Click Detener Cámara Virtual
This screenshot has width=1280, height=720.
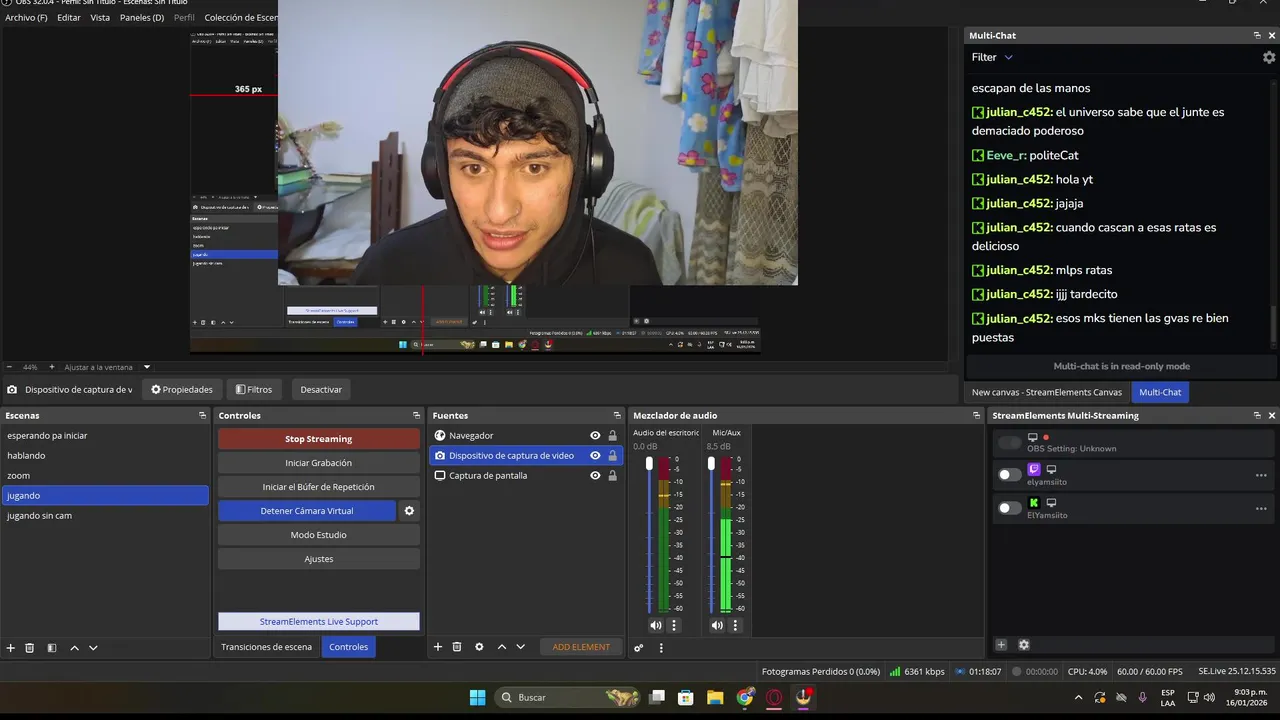(x=307, y=511)
